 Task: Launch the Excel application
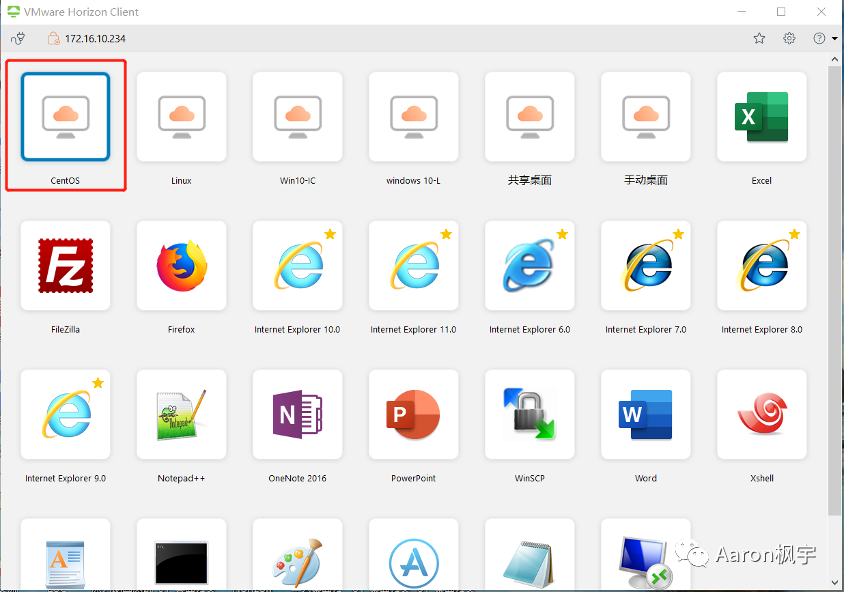[762, 117]
